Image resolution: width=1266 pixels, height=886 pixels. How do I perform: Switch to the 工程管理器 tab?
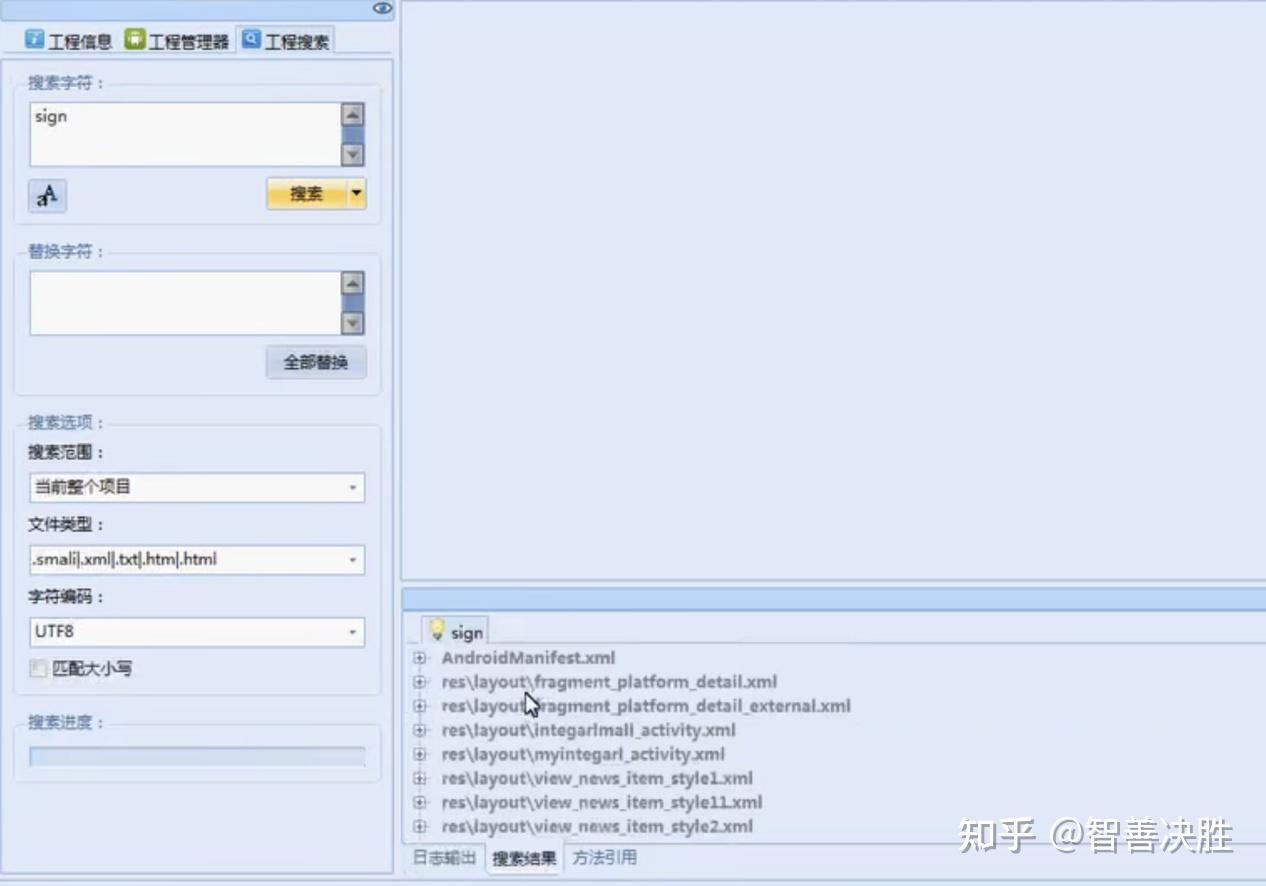coord(178,41)
